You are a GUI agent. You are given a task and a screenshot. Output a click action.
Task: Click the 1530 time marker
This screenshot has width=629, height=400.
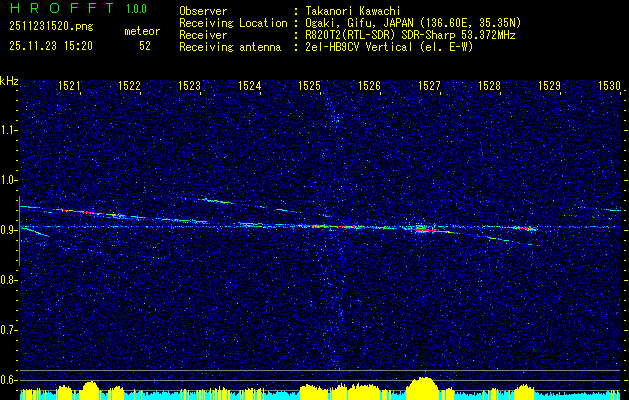609,85
